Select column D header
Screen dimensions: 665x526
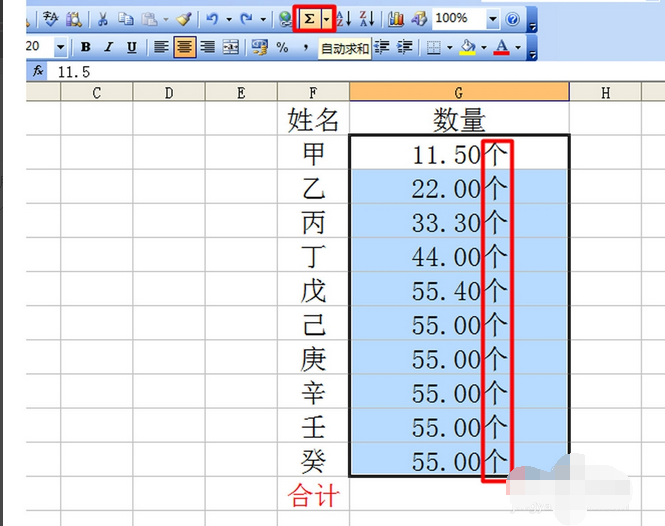[x=169, y=92]
